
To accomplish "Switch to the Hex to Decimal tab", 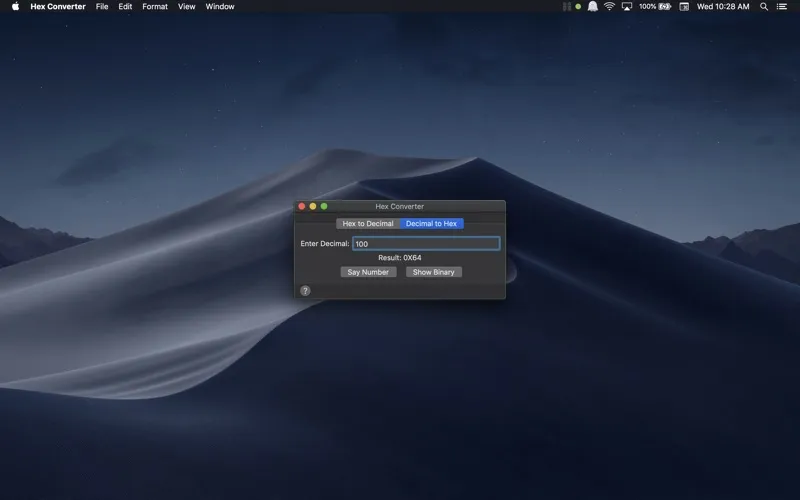I will [x=368, y=223].
